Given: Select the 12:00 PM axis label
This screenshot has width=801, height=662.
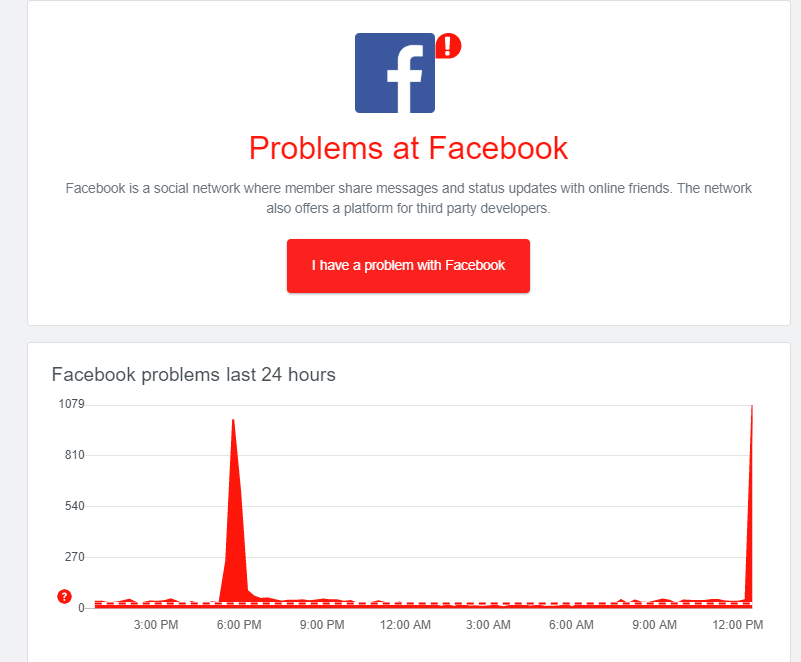Looking at the screenshot, I should pos(738,625).
